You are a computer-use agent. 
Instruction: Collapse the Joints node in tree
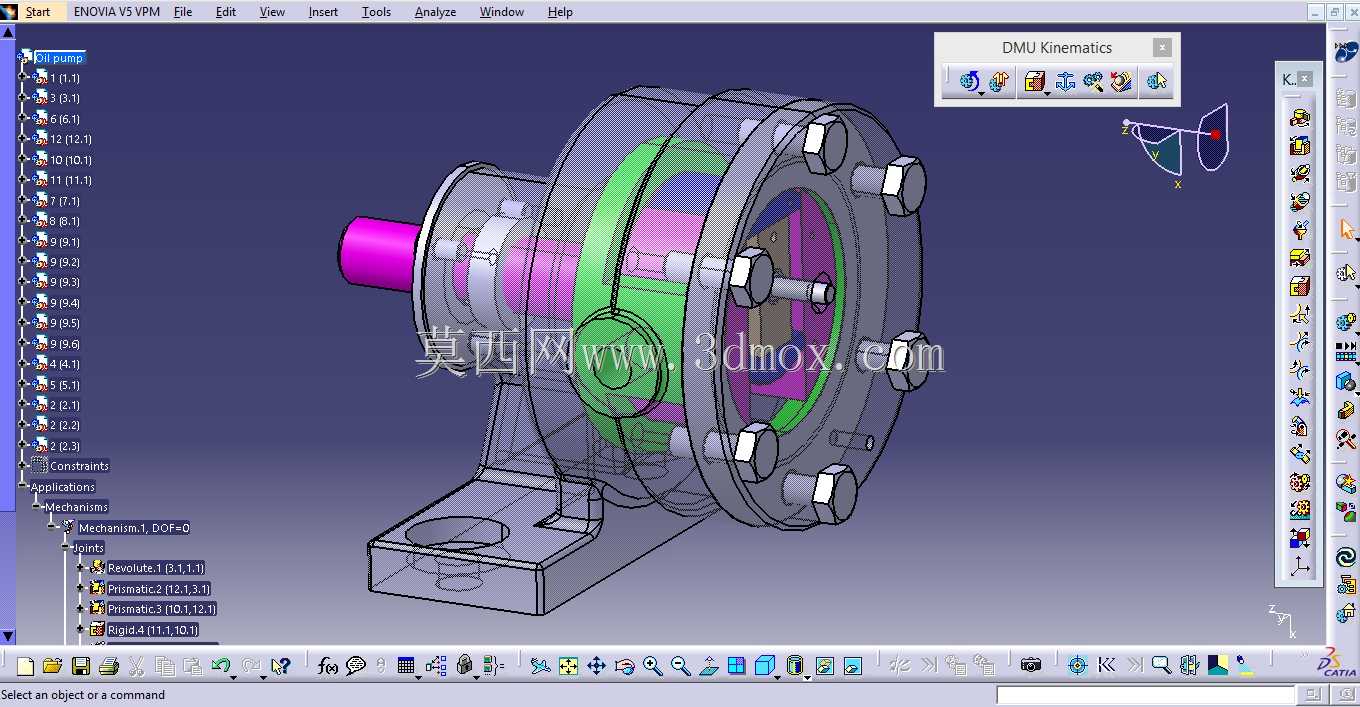tap(67, 548)
